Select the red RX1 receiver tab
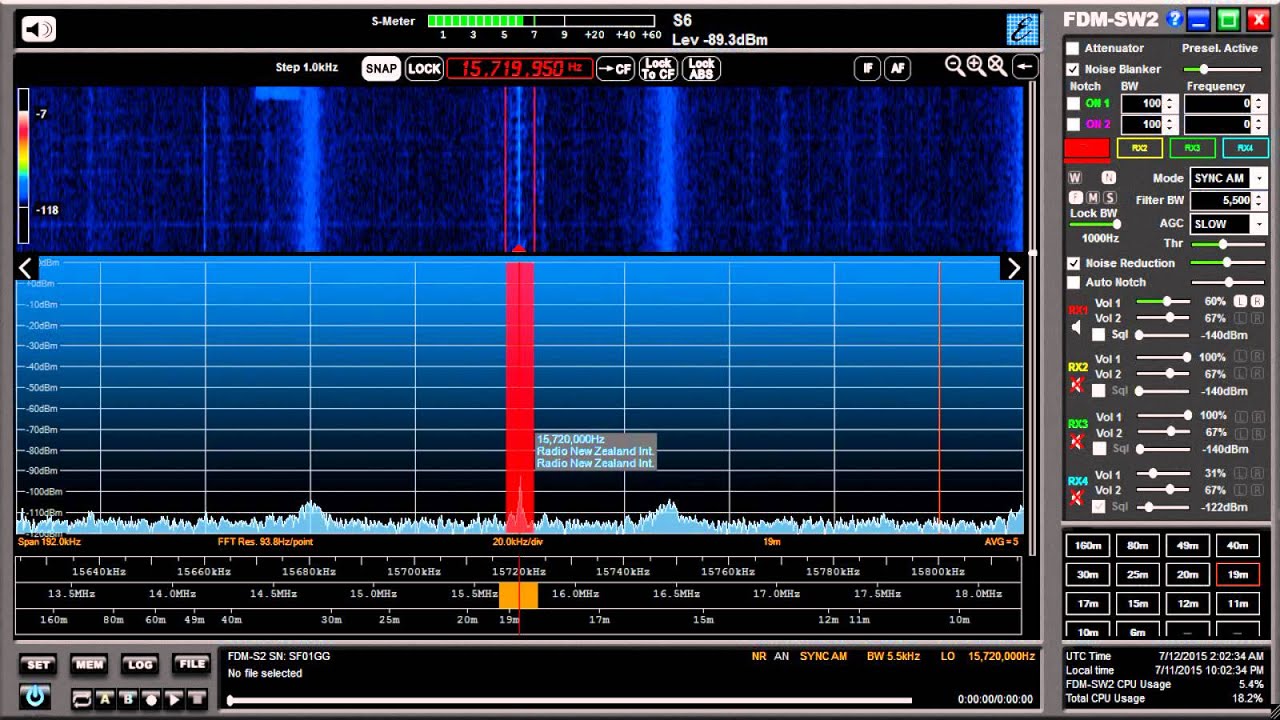 1087,148
